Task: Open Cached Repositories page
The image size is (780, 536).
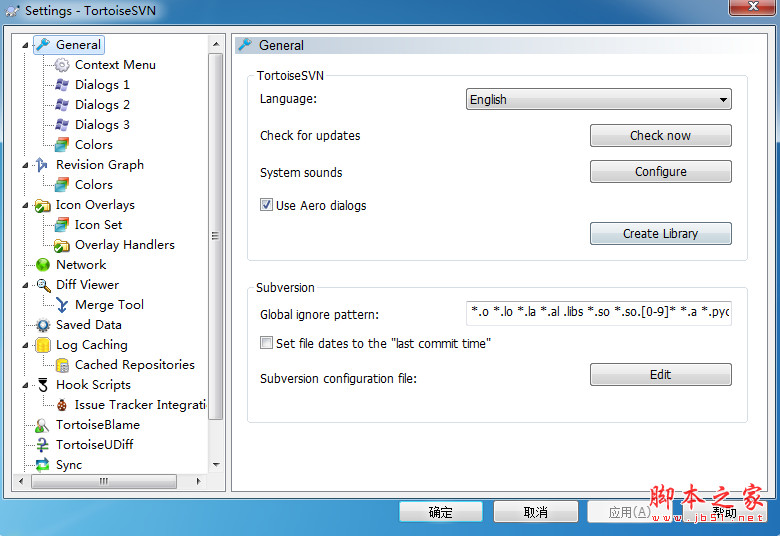Action: click(135, 365)
